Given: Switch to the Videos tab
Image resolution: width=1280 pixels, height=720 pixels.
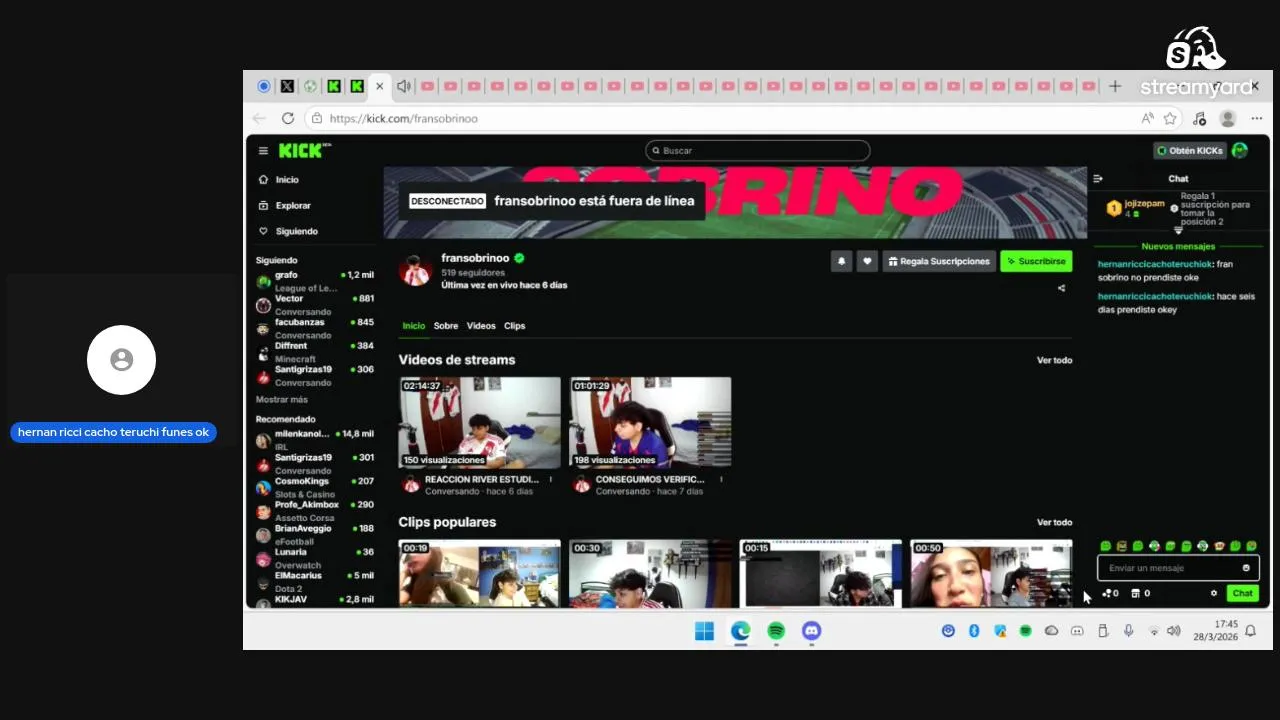Looking at the screenshot, I should [x=481, y=326].
